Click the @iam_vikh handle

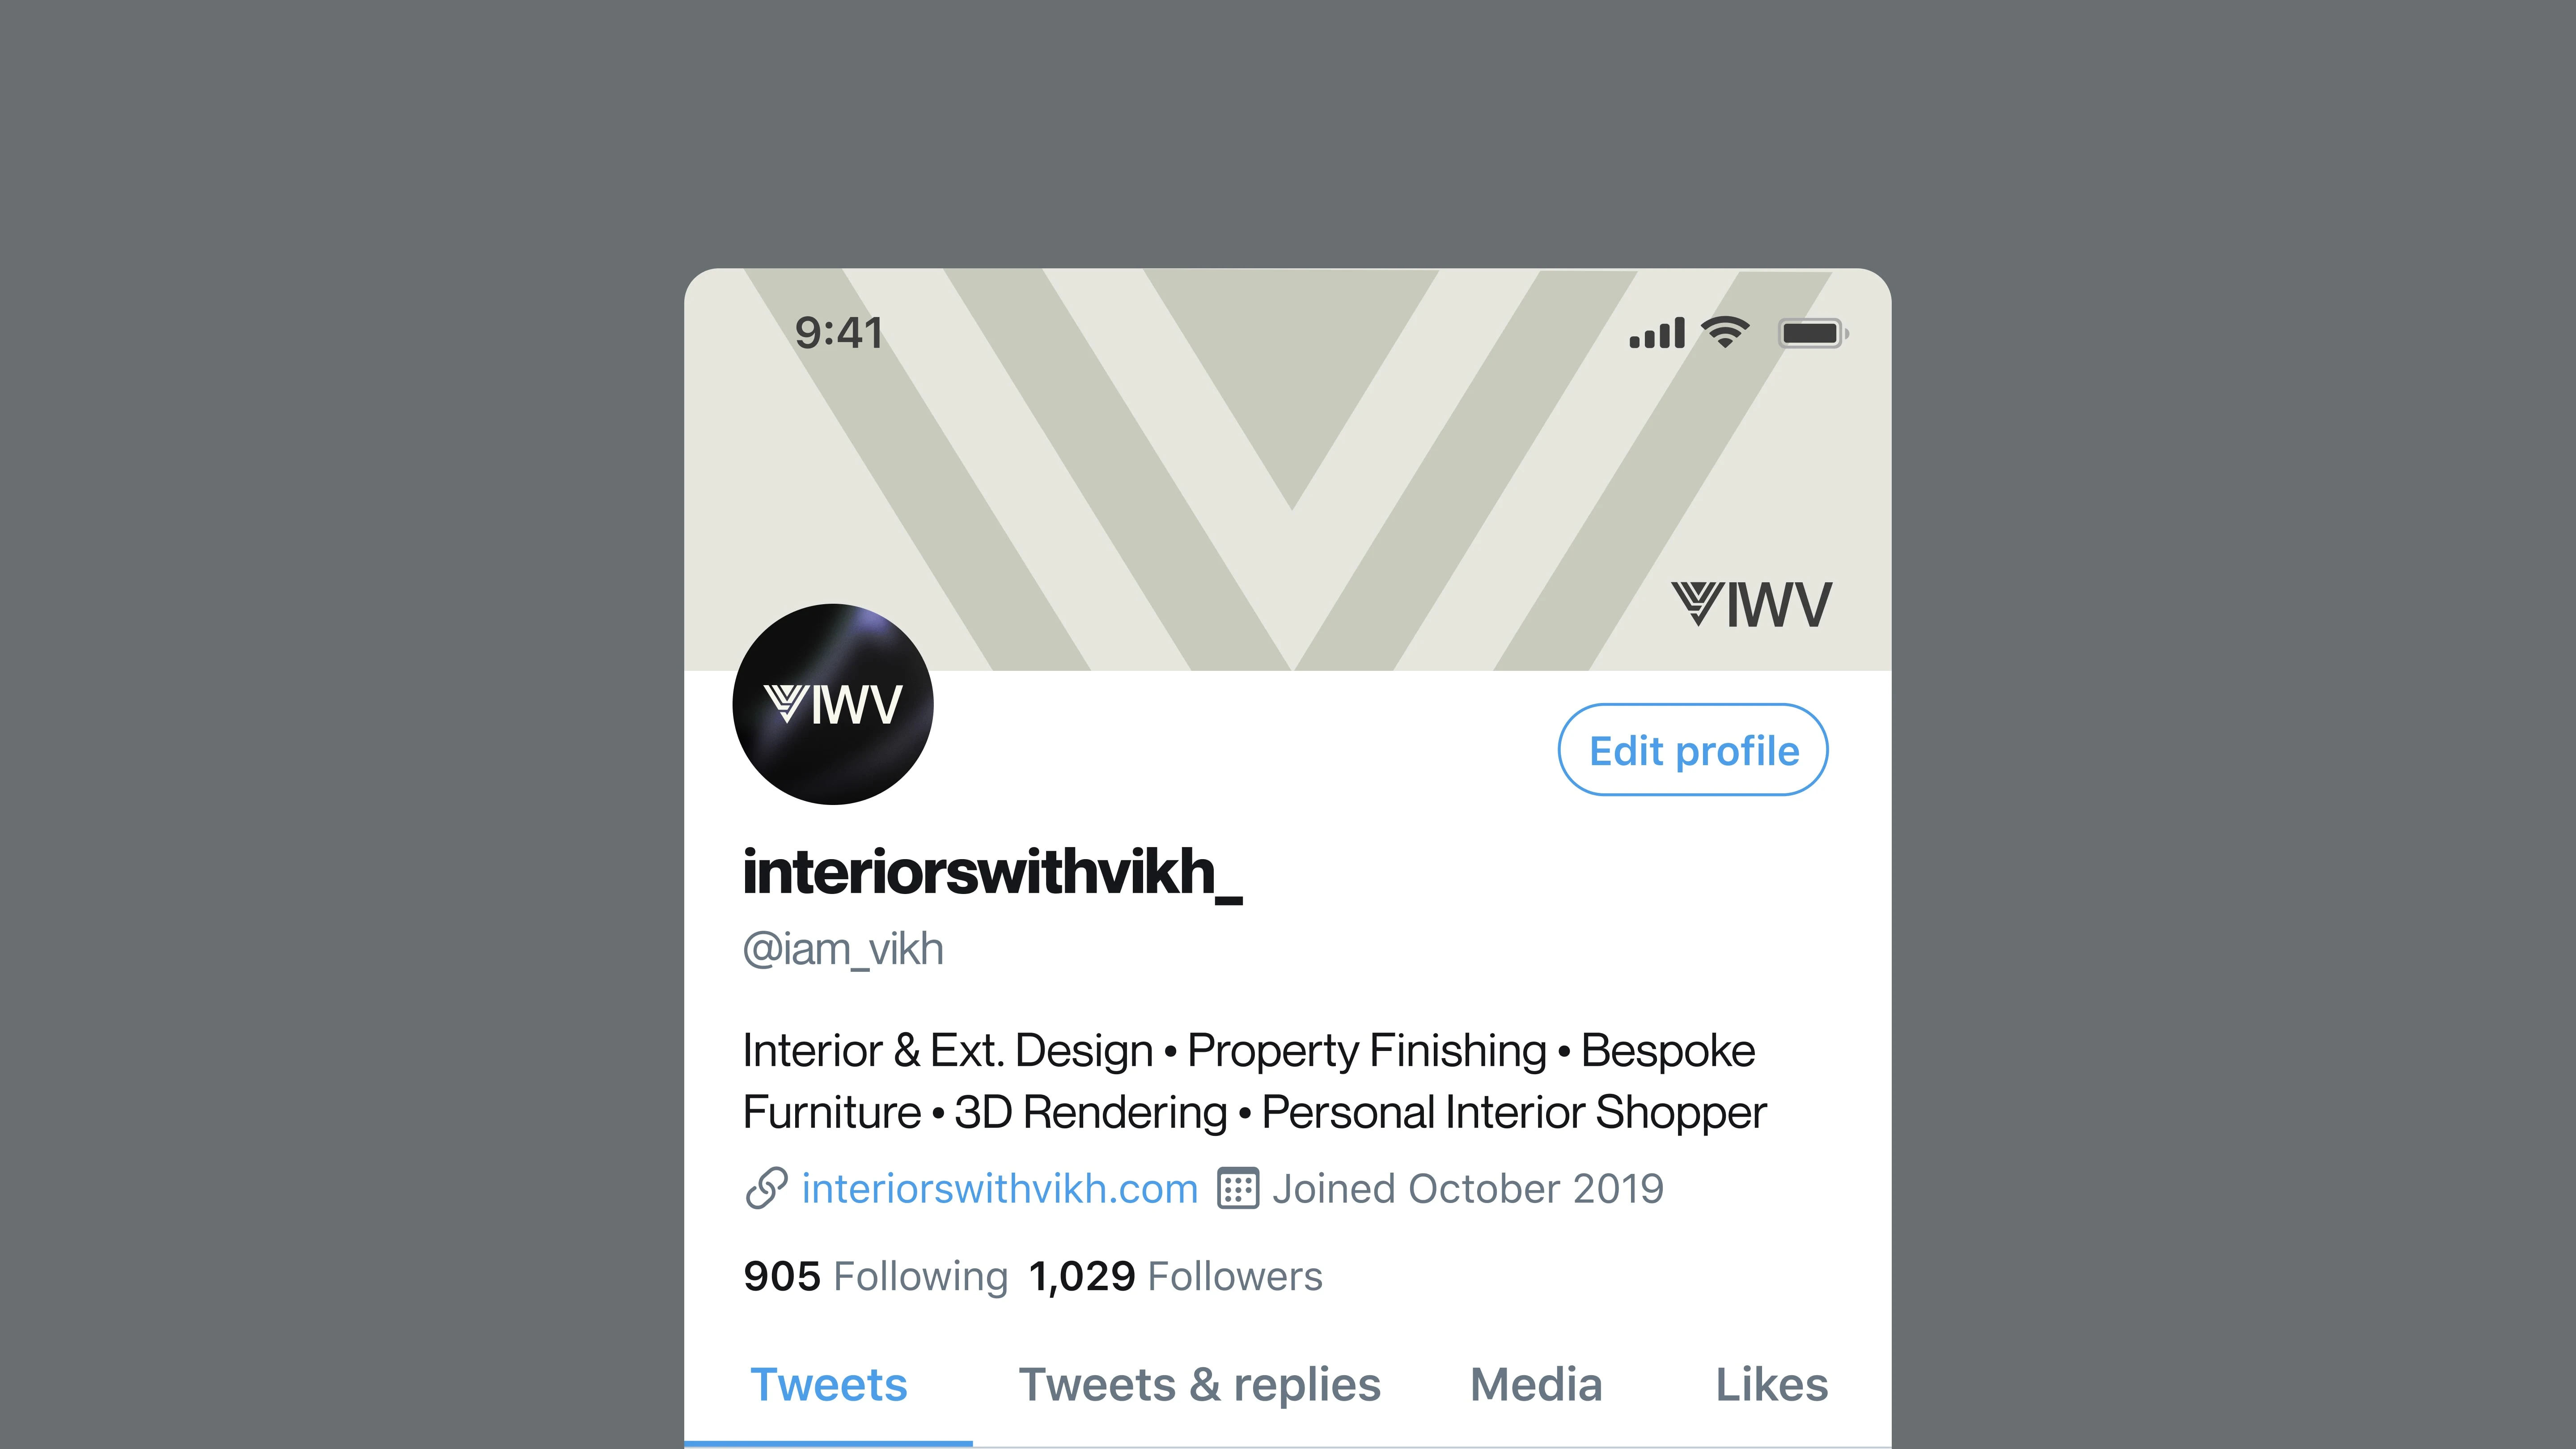[843, 949]
